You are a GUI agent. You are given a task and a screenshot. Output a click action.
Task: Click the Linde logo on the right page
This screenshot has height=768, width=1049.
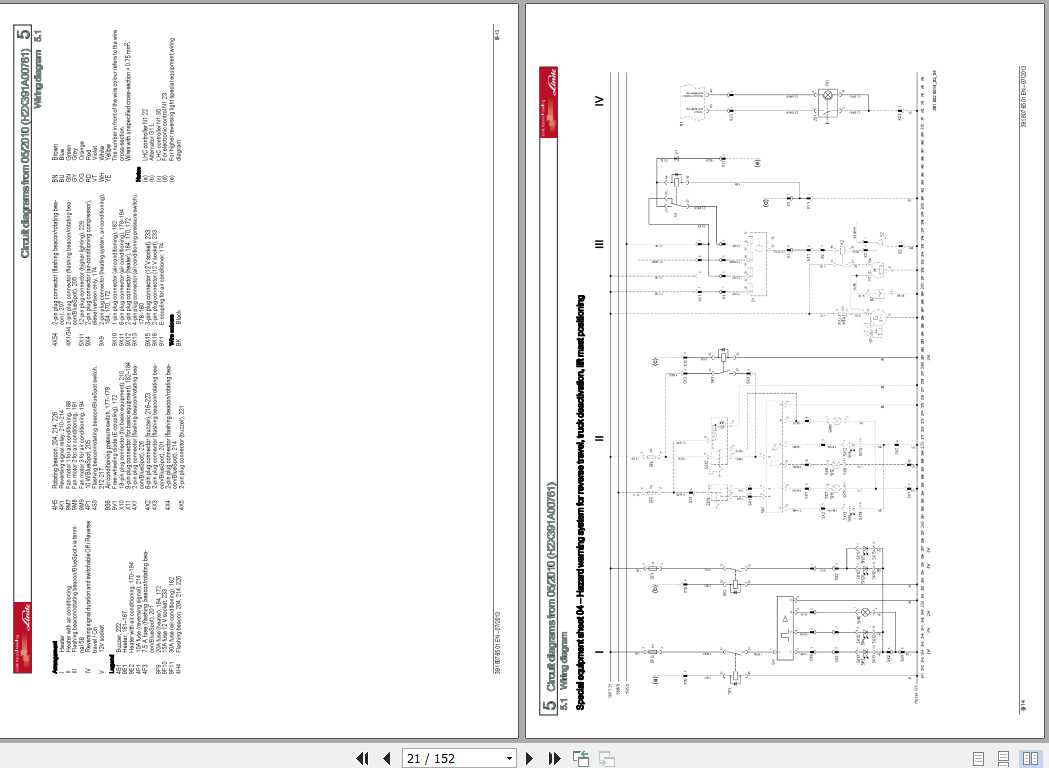tap(549, 101)
